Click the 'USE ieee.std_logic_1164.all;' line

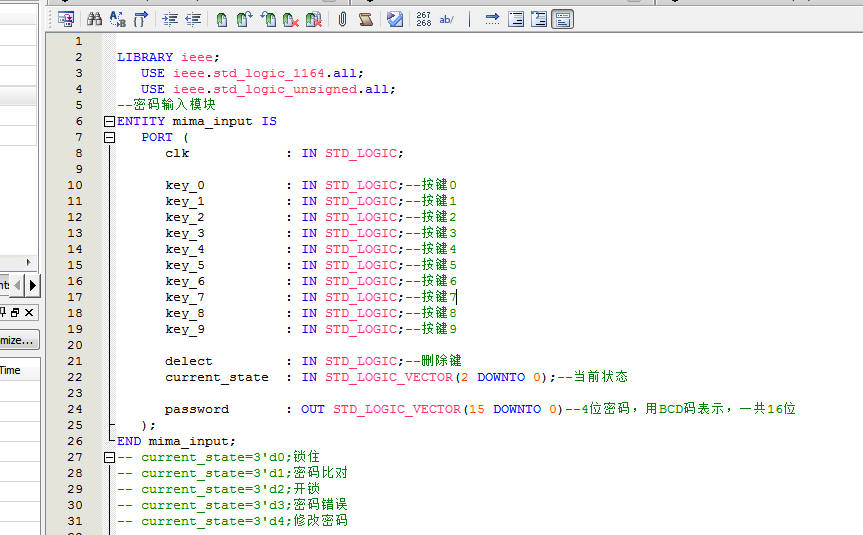[x=252, y=73]
